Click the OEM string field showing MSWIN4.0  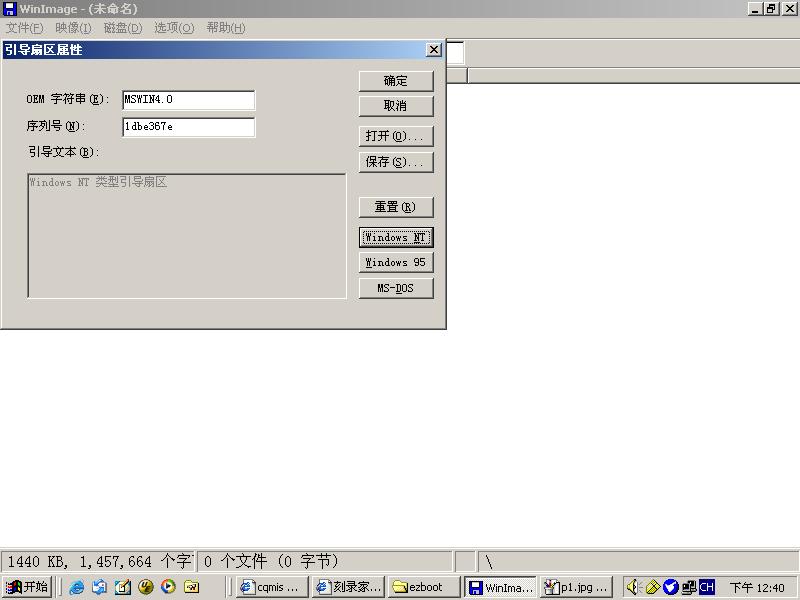coord(189,100)
